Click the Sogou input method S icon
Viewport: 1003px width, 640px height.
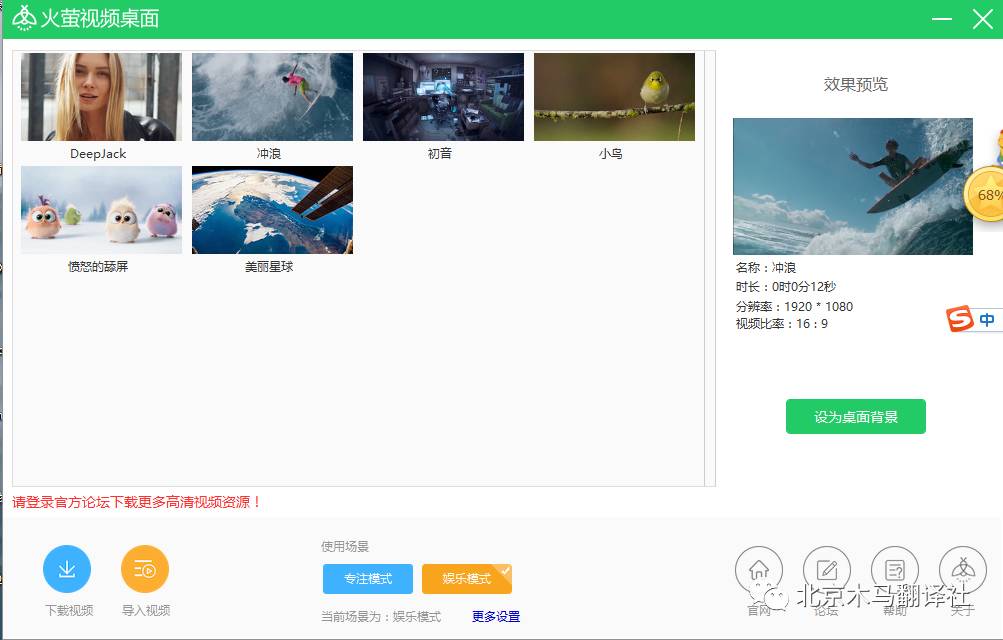(x=960, y=318)
